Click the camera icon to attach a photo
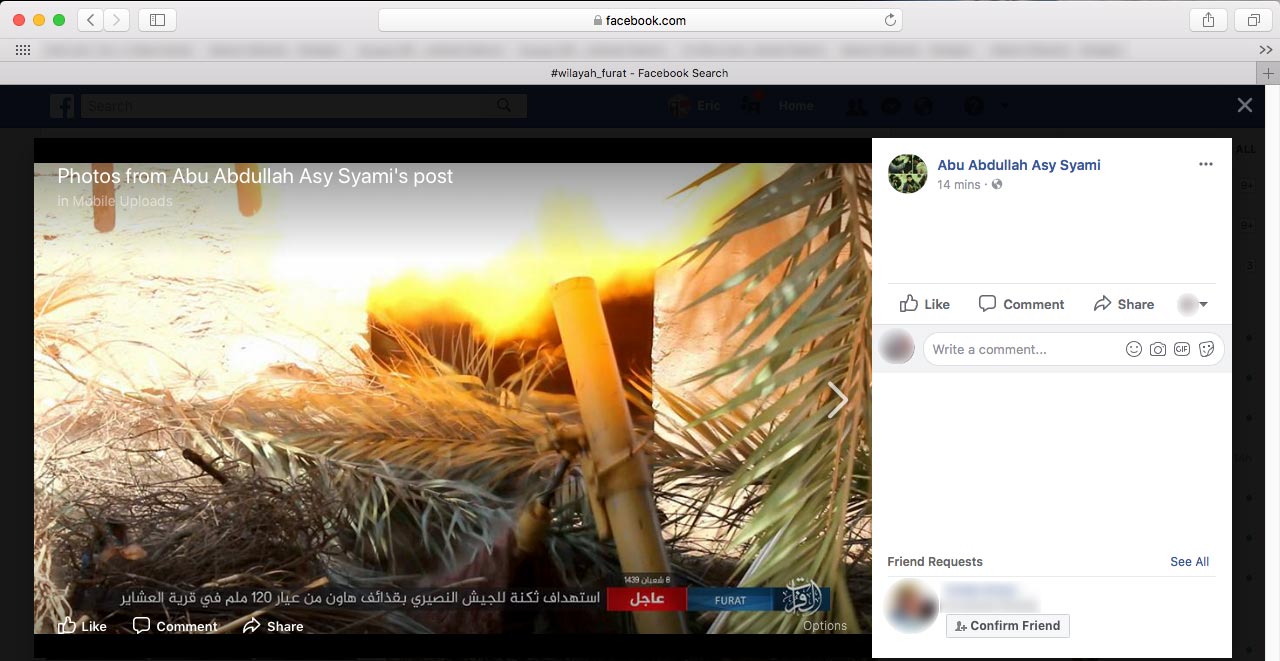 [x=1157, y=349]
